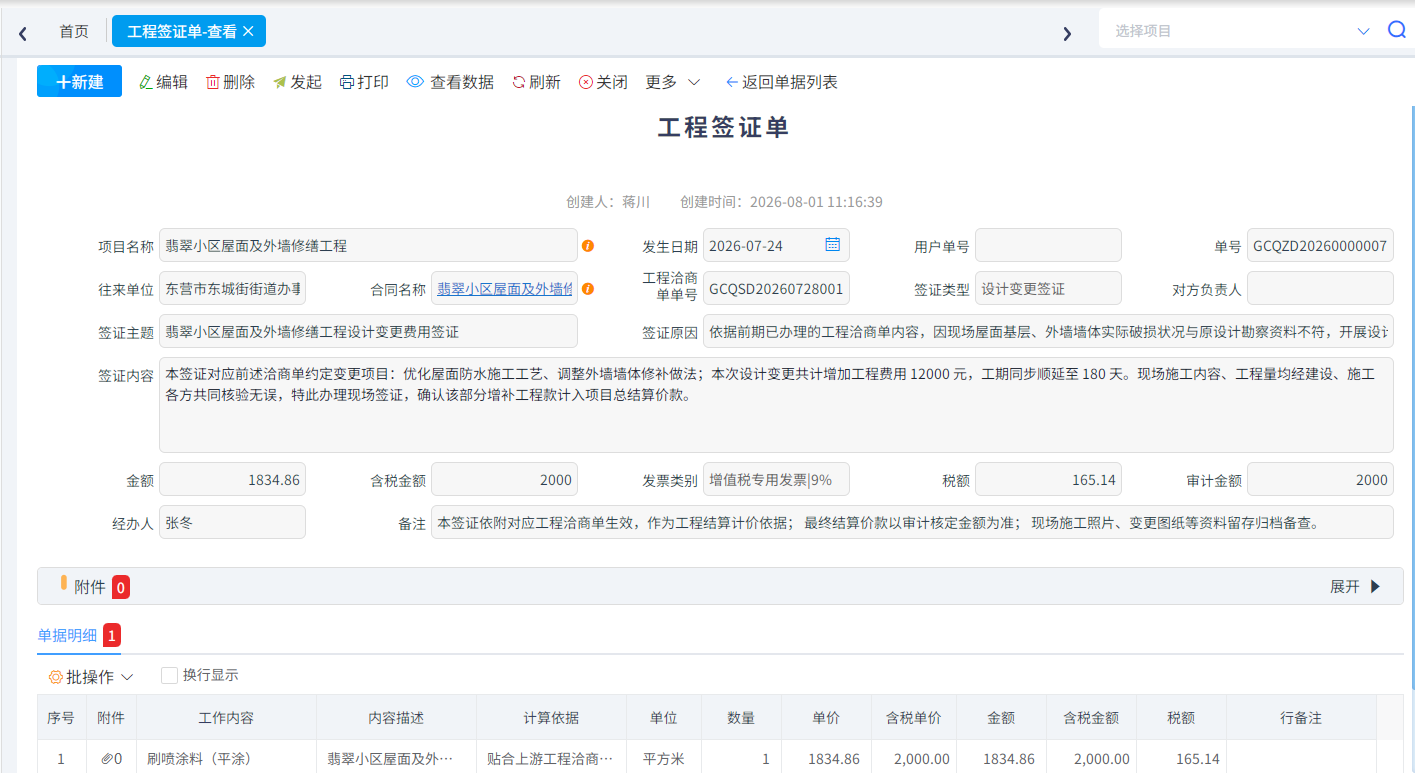Click the 经办人 field 张冬
The image size is (1415, 773).
pos(232,522)
